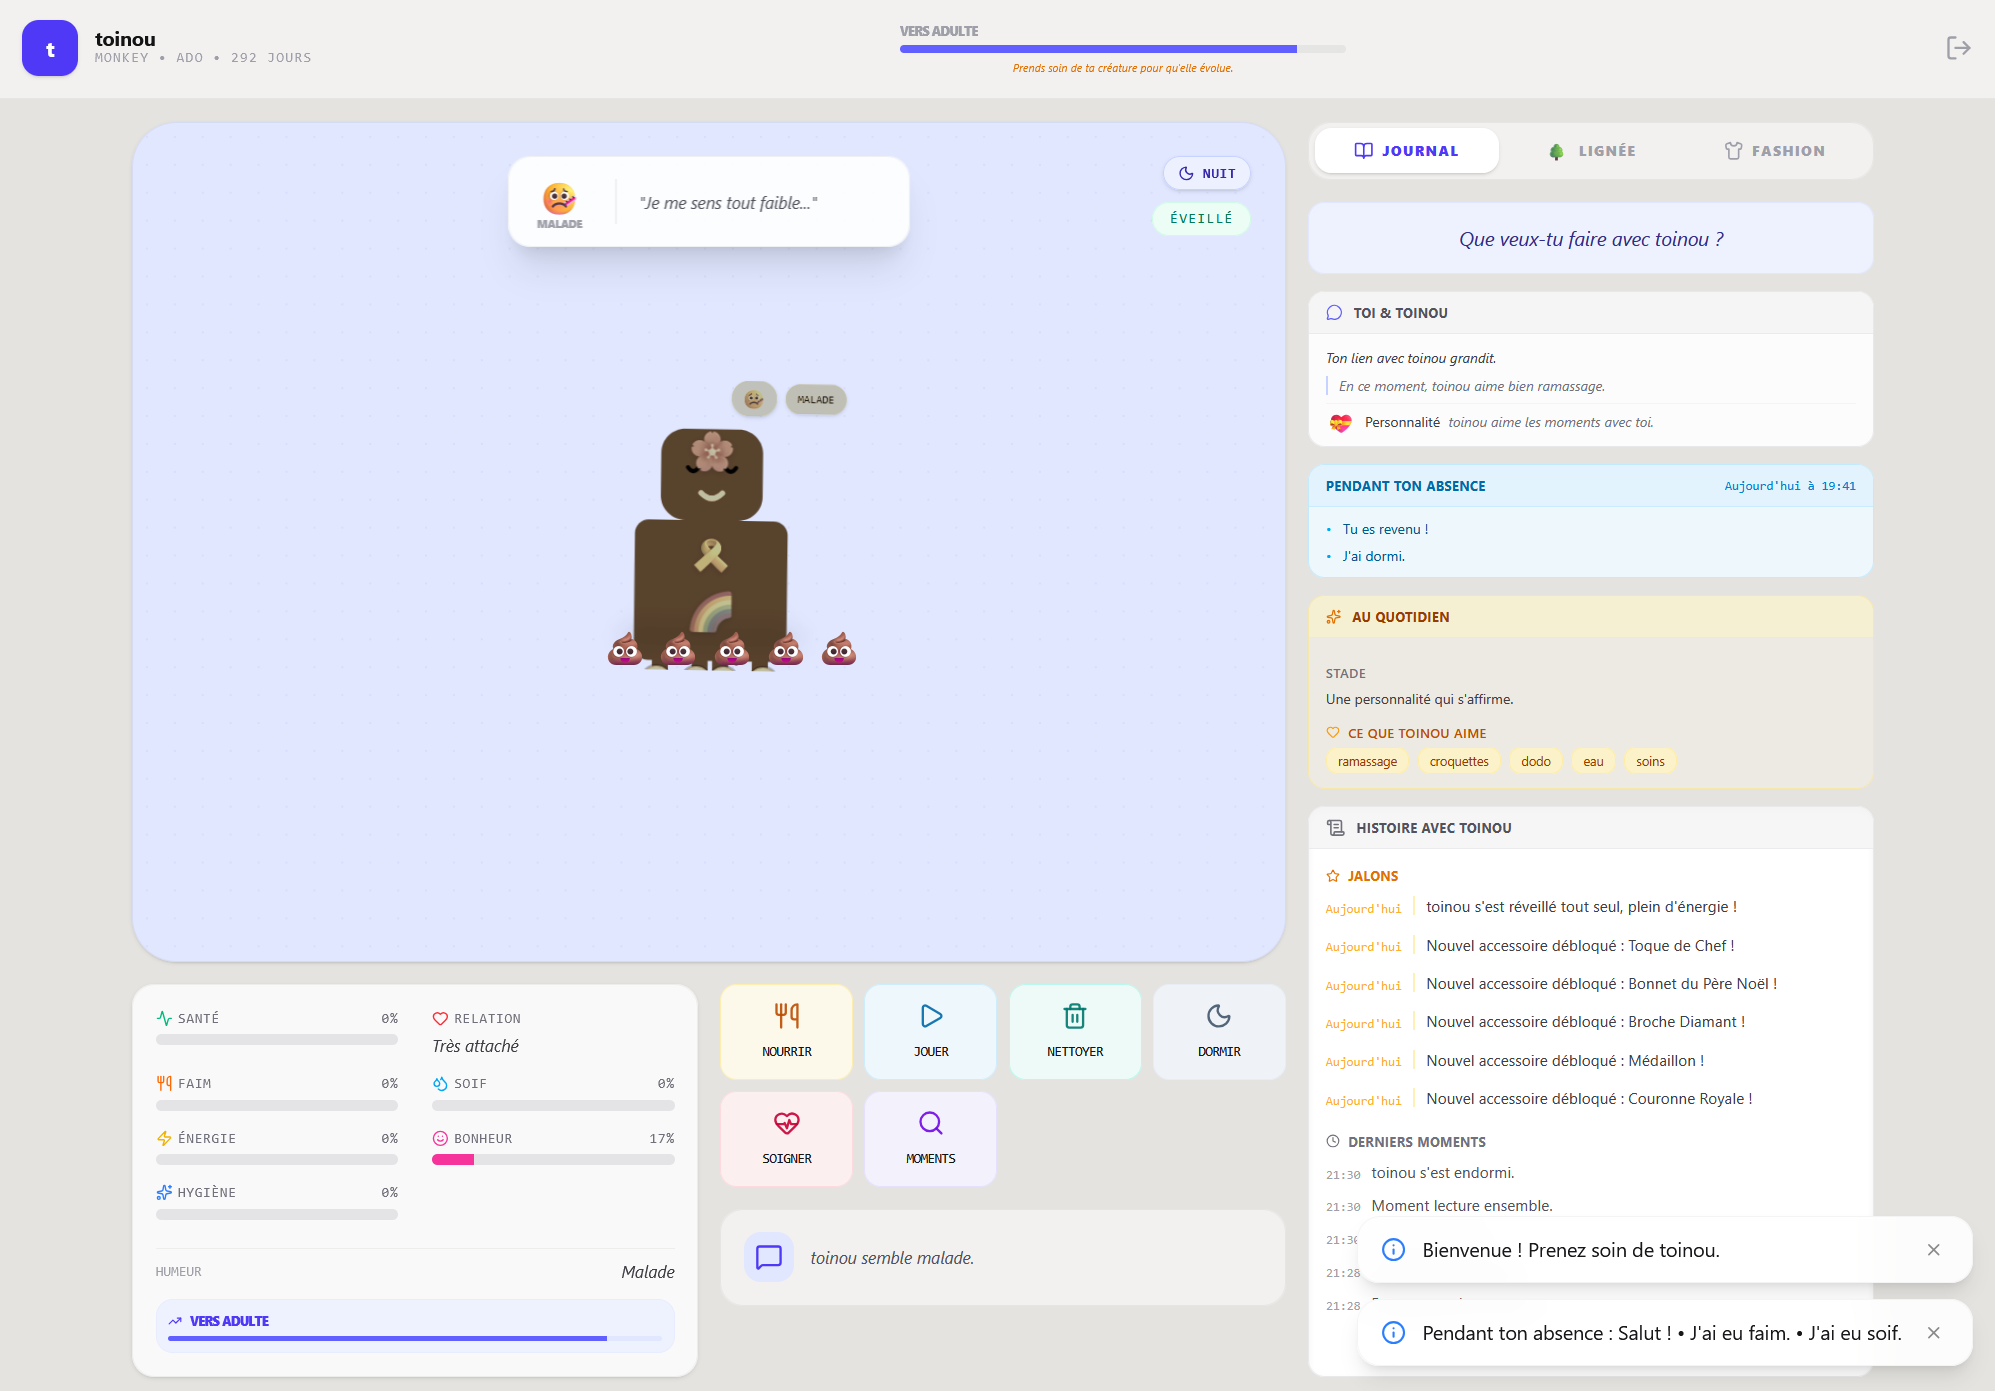1995x1391 pixels.
Task: Heal toinou with the Soigner heart icon
Action: (x=786, y=1123)
